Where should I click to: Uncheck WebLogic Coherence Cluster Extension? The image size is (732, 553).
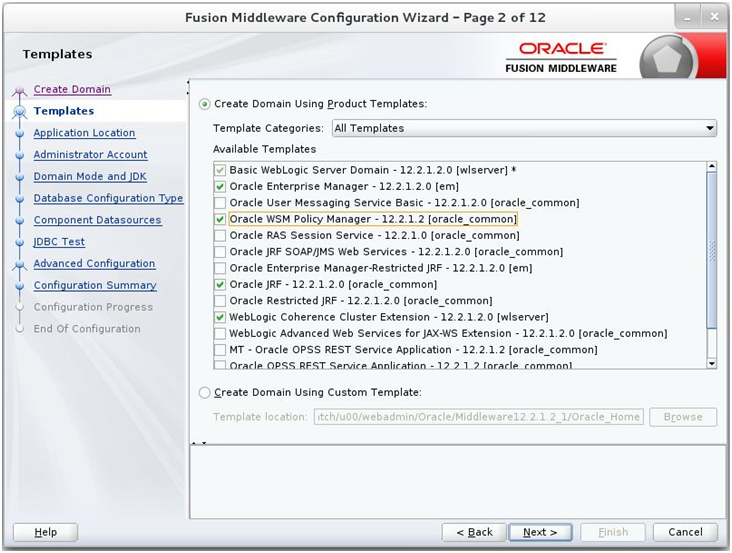coord(220,317)
